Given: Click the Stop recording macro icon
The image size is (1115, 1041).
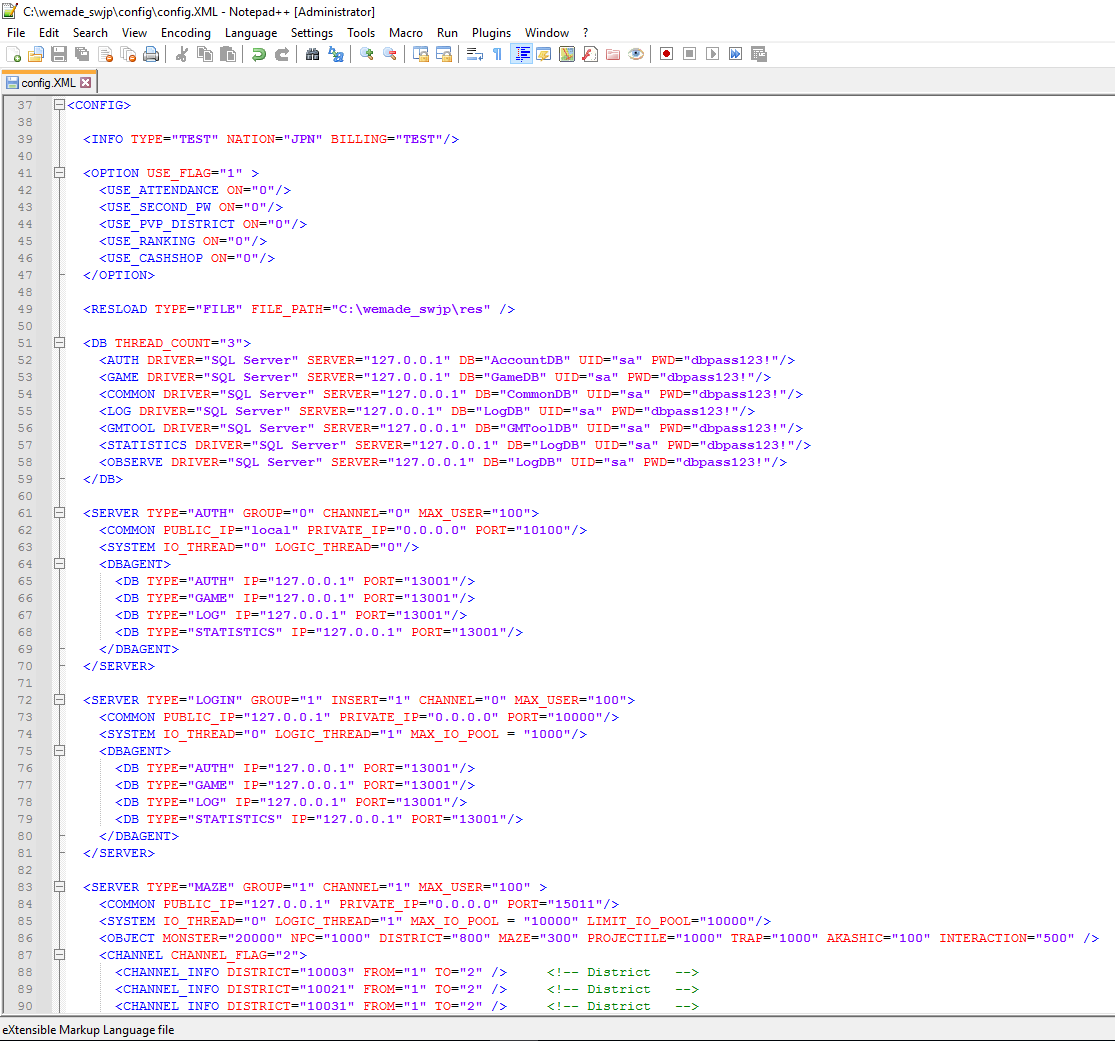Looking at the screenshot, I should tap(689, 54).
